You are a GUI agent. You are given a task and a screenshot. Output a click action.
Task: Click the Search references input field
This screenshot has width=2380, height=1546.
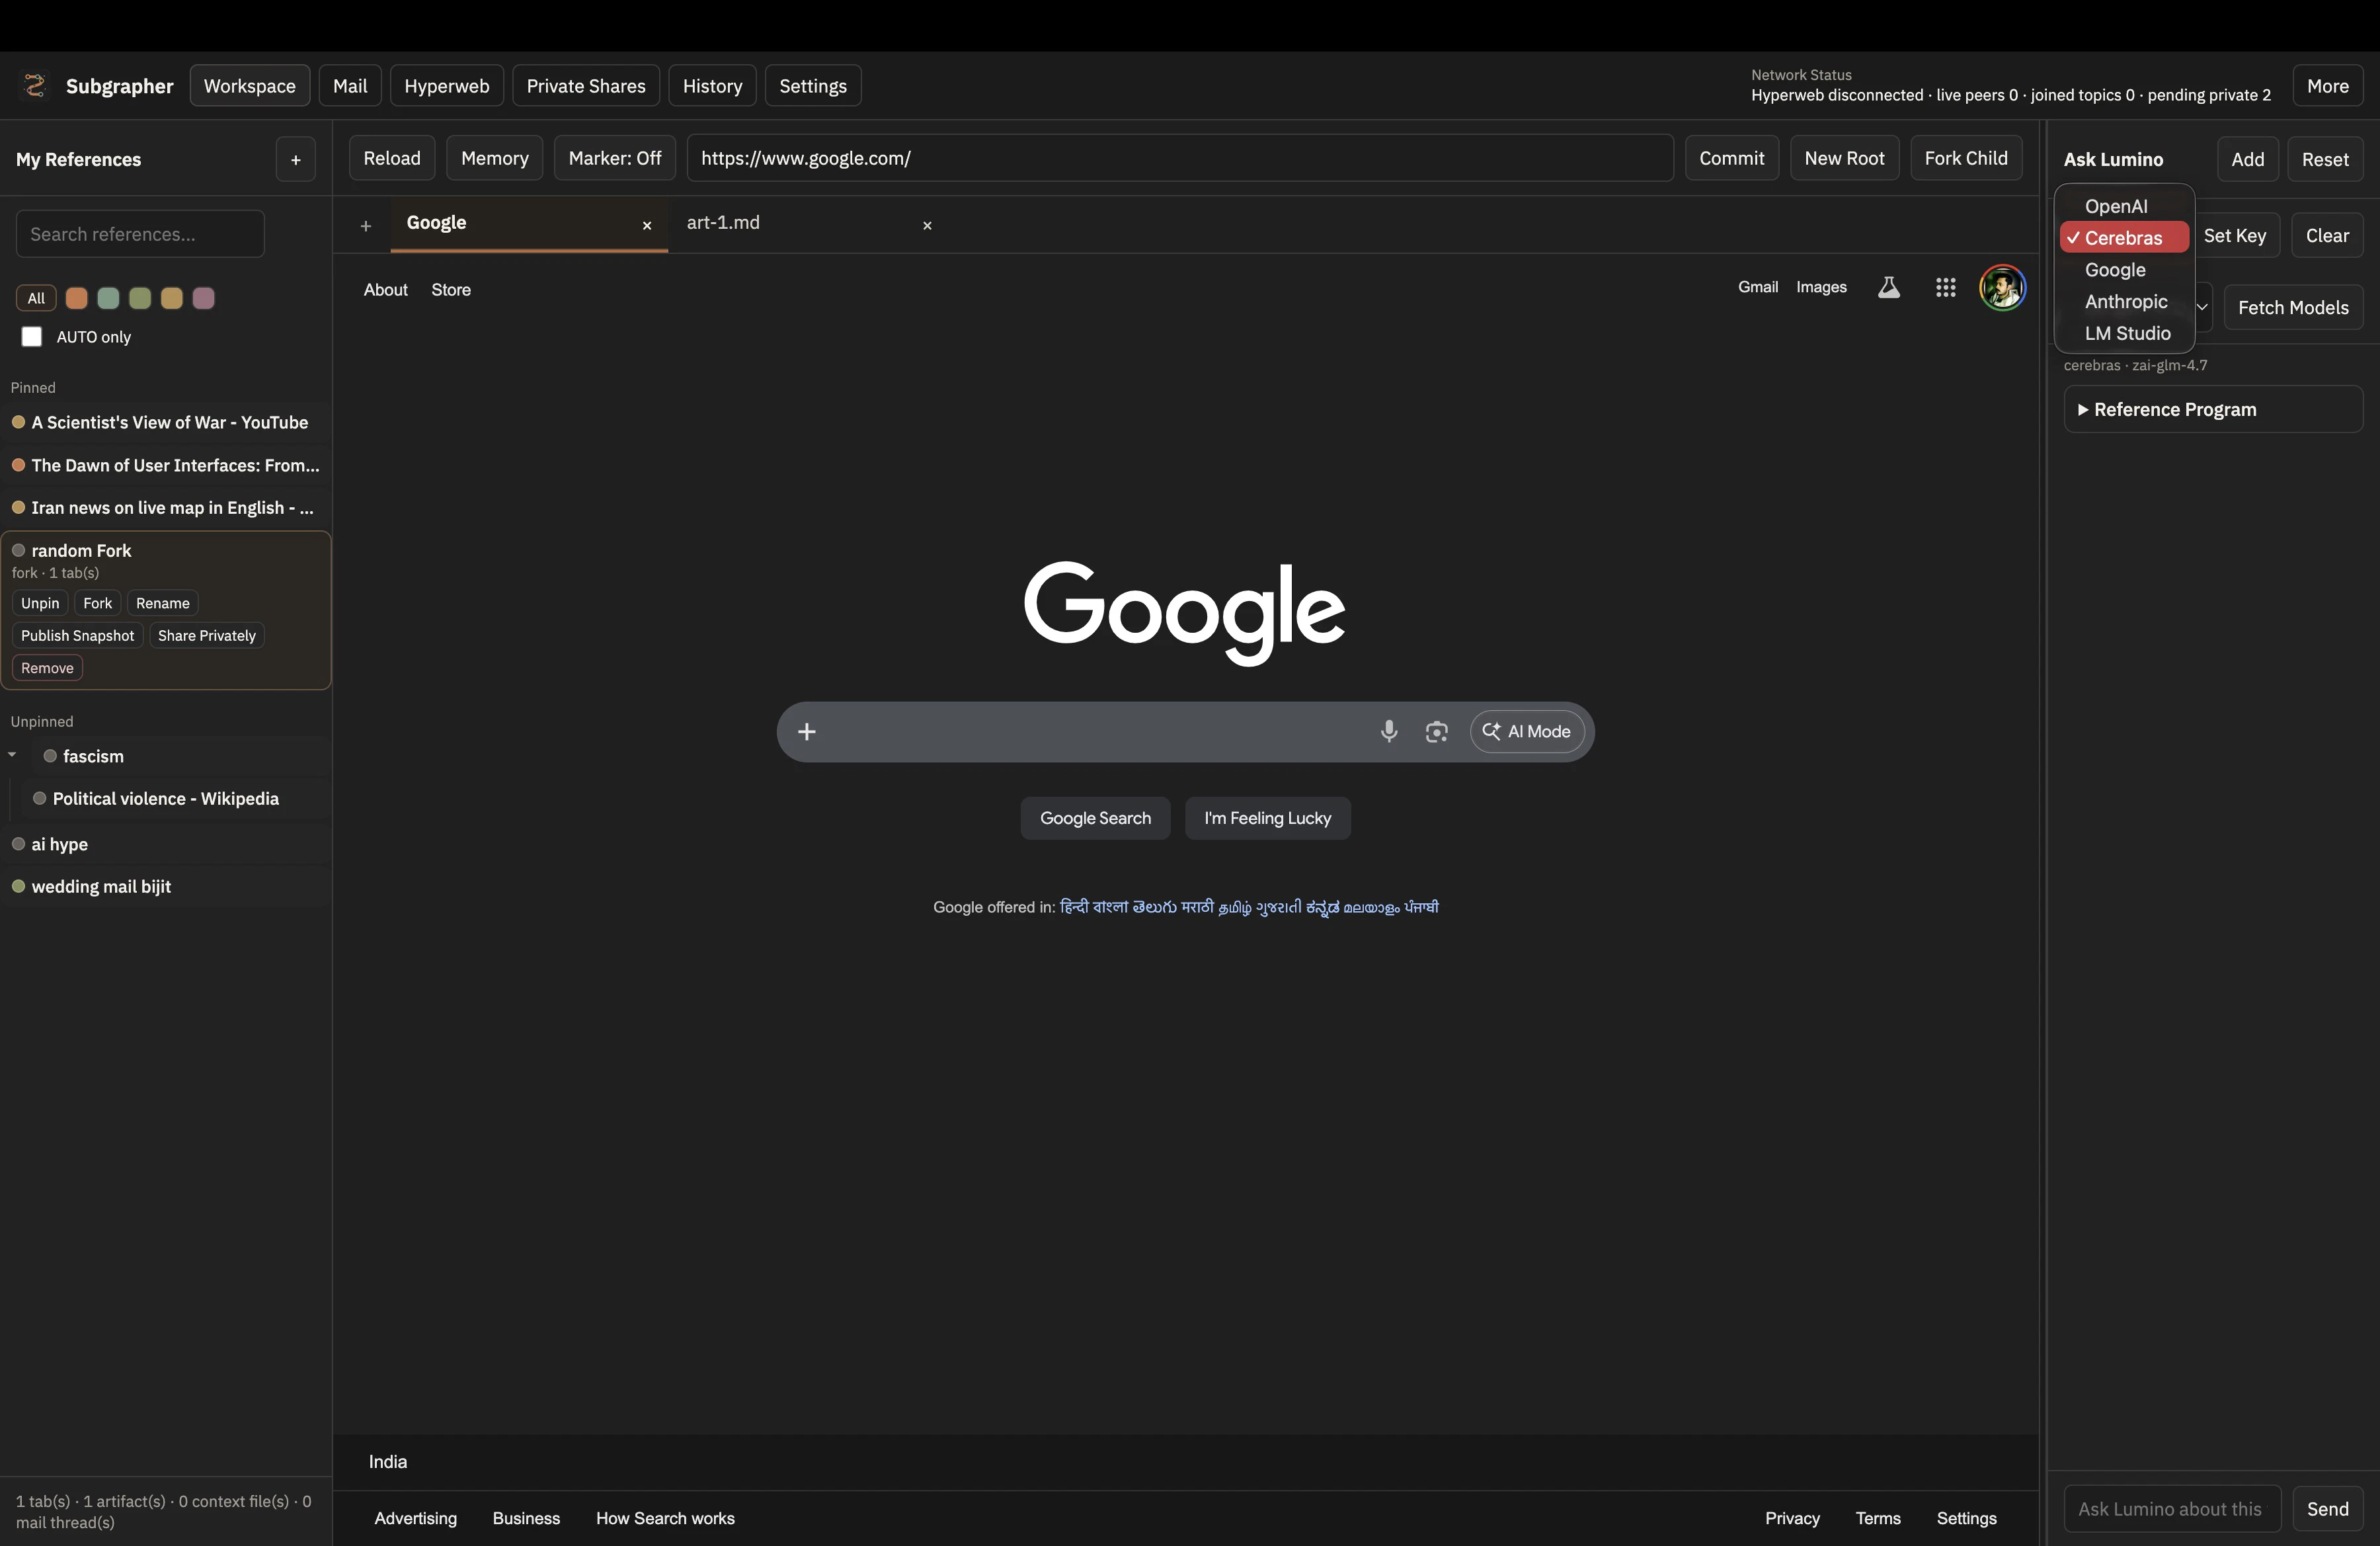pyautogui.click(x=139, y=233)
